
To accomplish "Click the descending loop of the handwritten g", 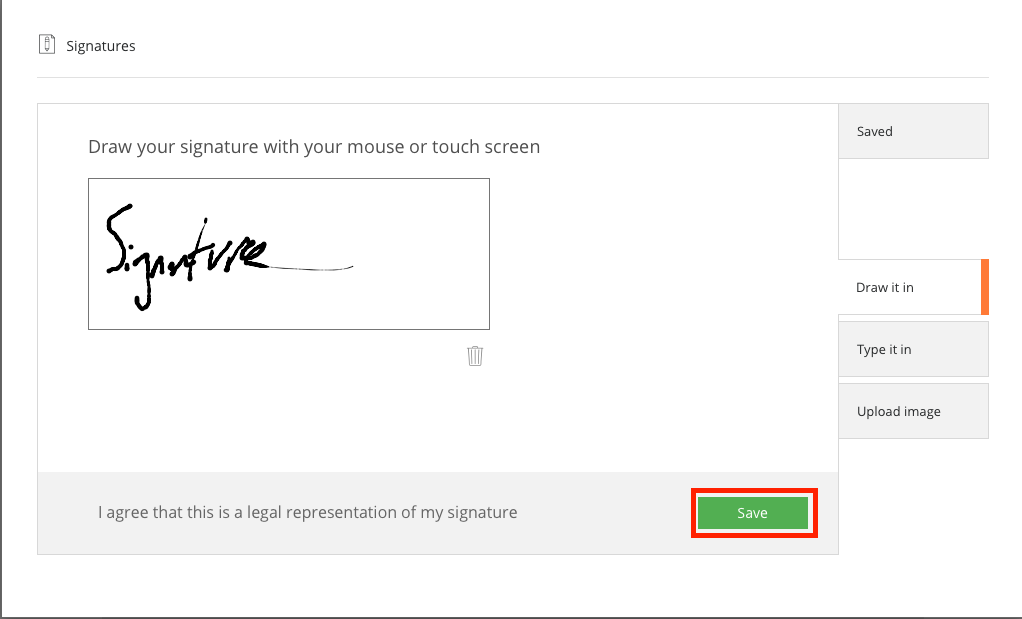I will pyautogui.click(x=143, y=295).
